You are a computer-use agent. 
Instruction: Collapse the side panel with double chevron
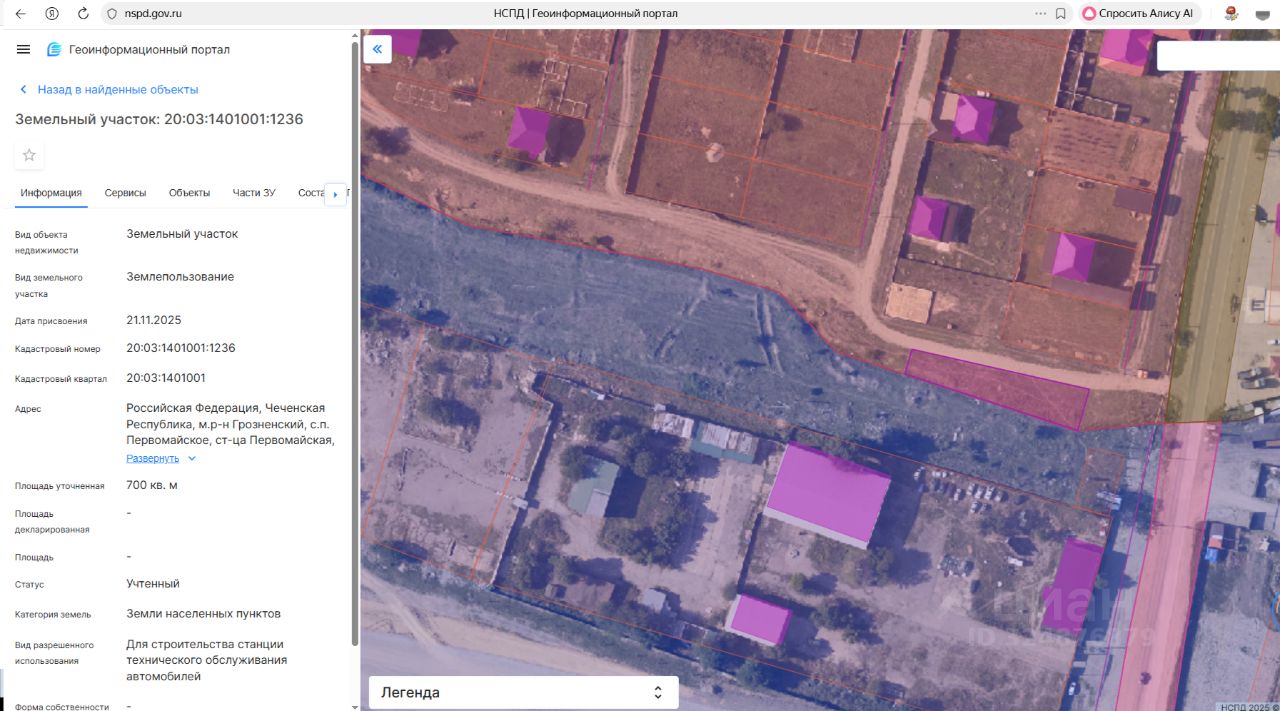coord(377,49)
